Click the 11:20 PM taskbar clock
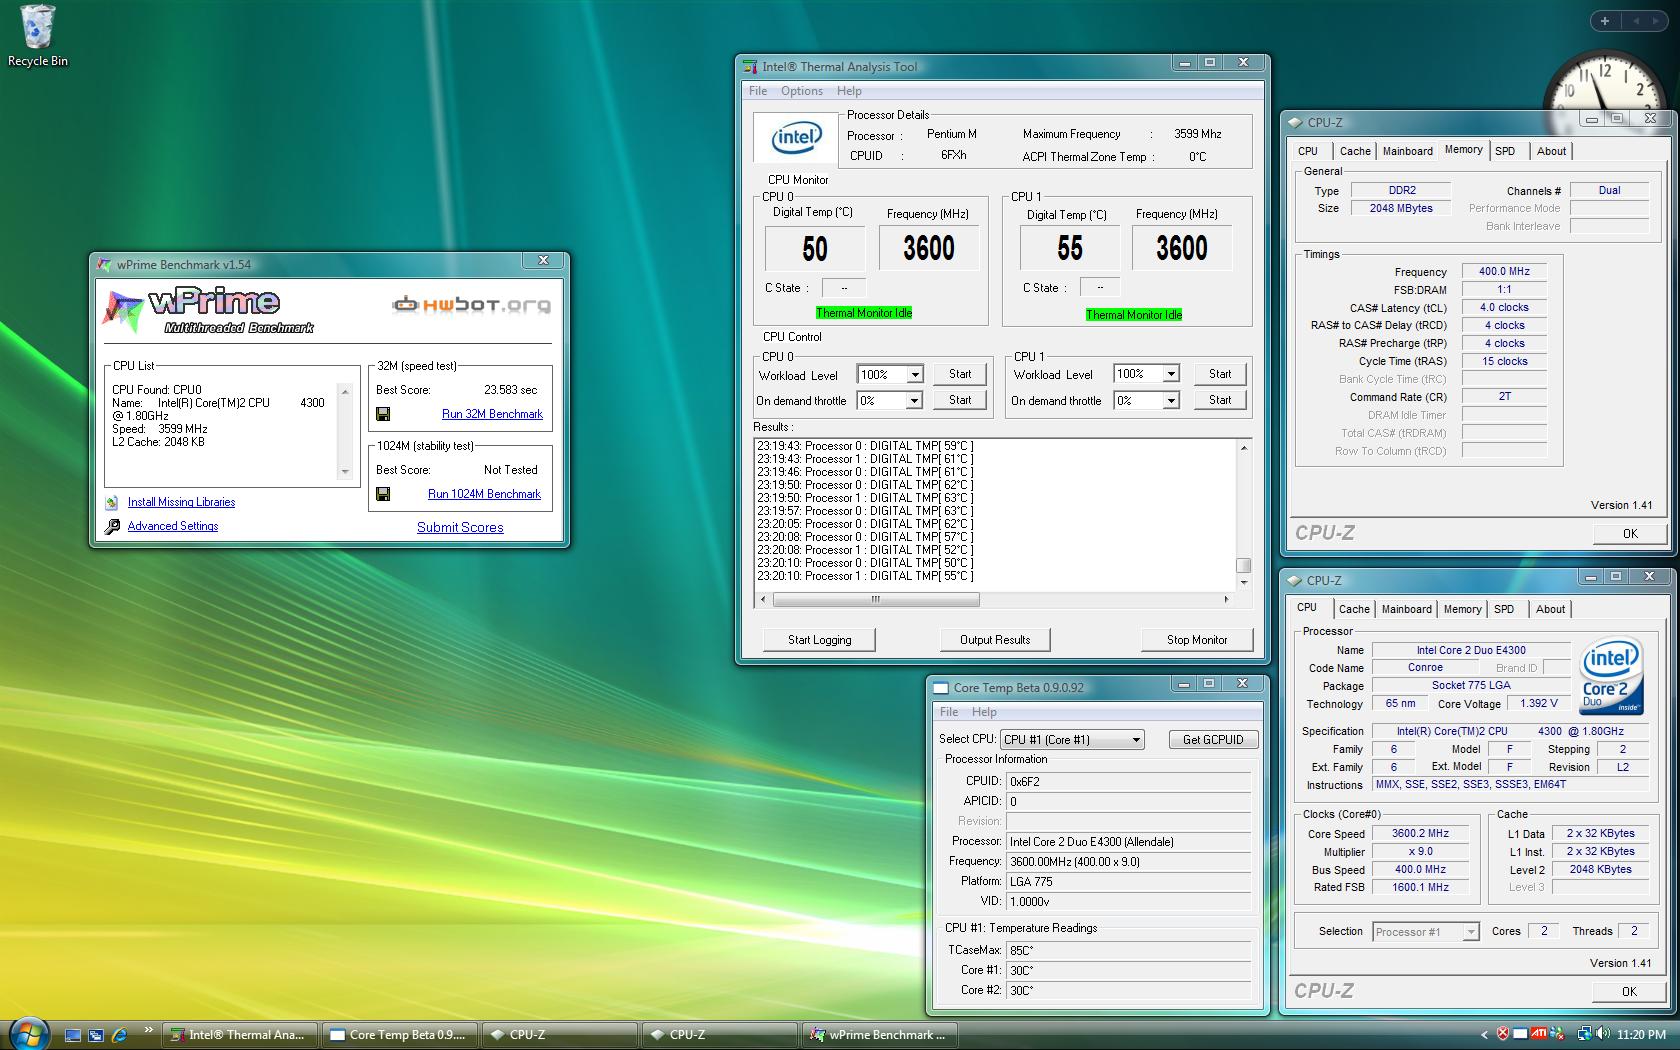Image resolution: width=1680 pixels, height=1050 pixels. [x=1641, y=1034]
